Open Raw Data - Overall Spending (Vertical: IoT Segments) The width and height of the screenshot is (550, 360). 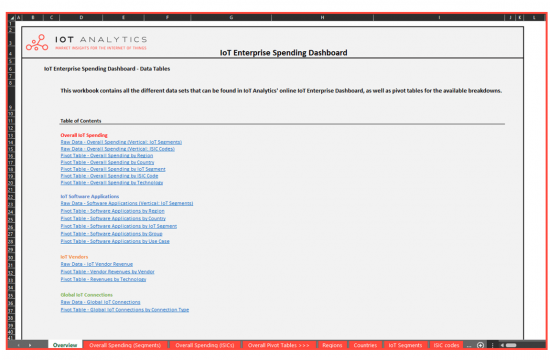[121, 142]
